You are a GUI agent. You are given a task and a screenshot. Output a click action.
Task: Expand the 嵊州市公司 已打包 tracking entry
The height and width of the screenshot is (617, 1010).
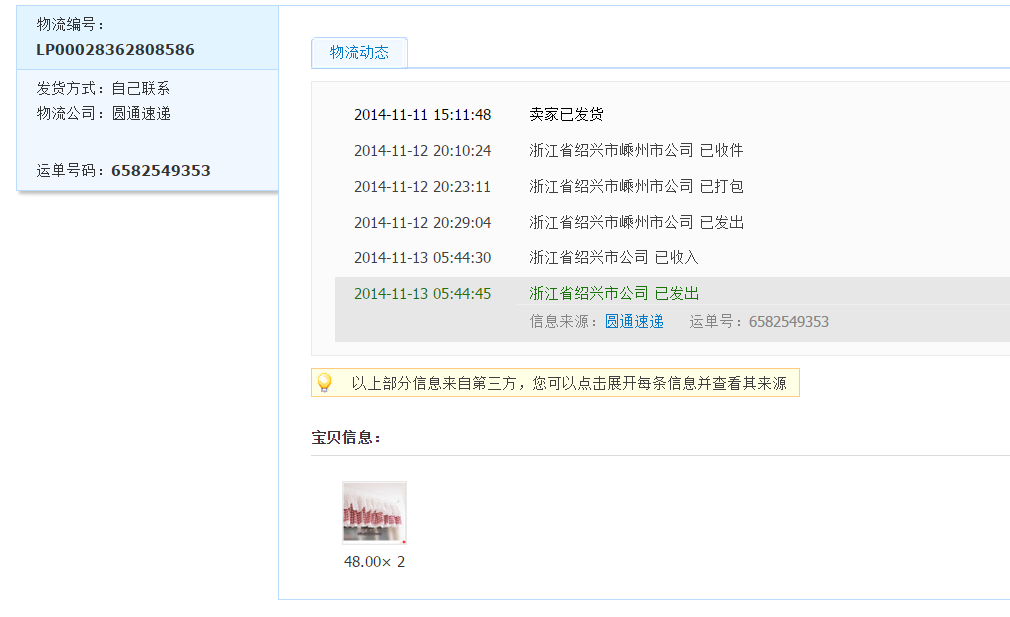[x=636, y=187]
